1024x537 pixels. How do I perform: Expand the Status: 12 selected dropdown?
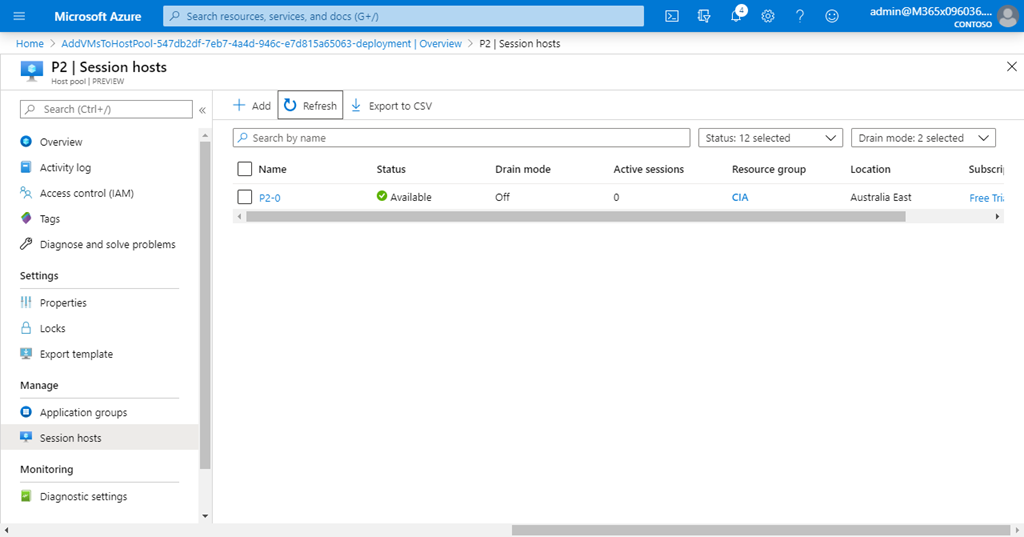[x=770, y=138]
